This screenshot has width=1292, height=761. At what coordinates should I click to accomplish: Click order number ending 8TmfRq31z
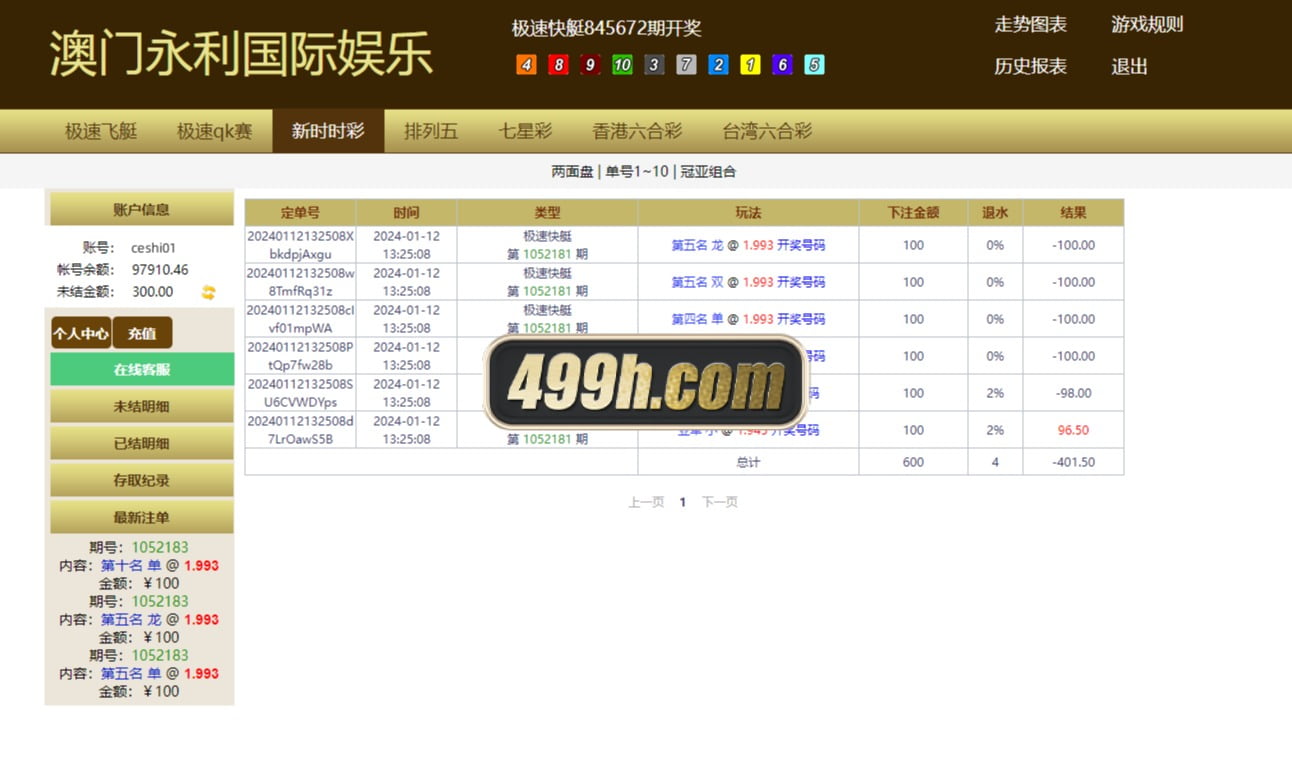[300, 282]
